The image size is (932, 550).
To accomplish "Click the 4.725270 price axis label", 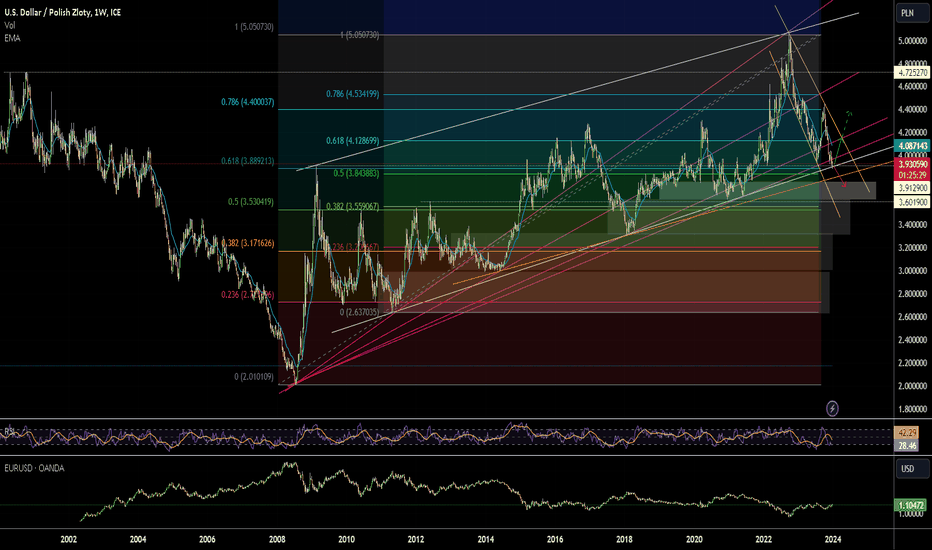I will [912, 73].
